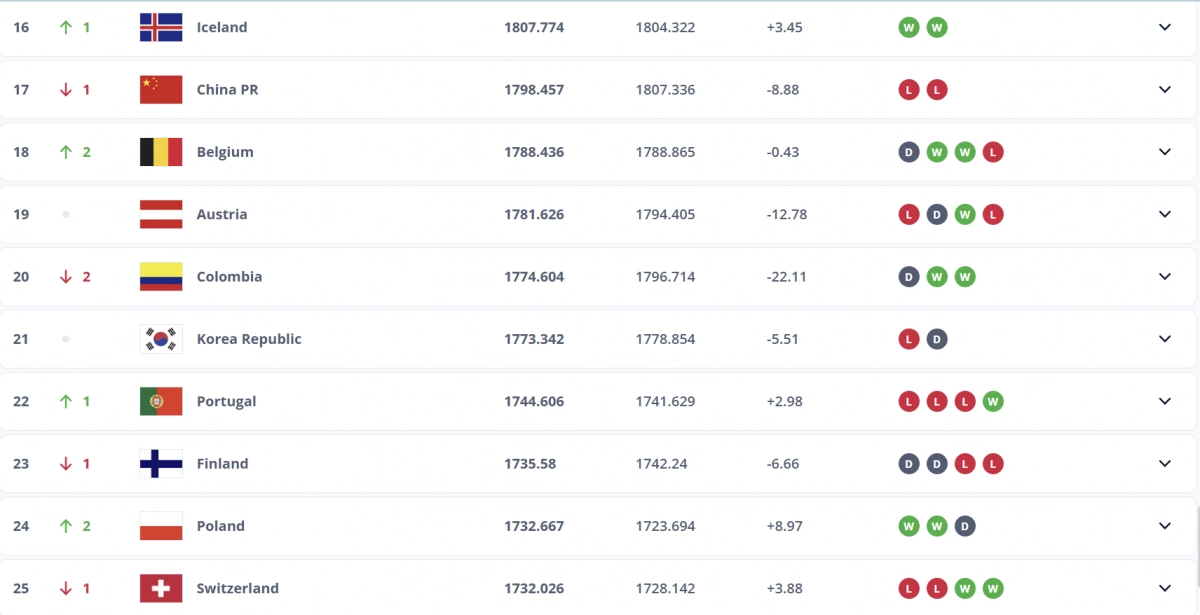The image size is (1200, 615).
Task: Click Poland's draw result badge
Action: [965, 526]
